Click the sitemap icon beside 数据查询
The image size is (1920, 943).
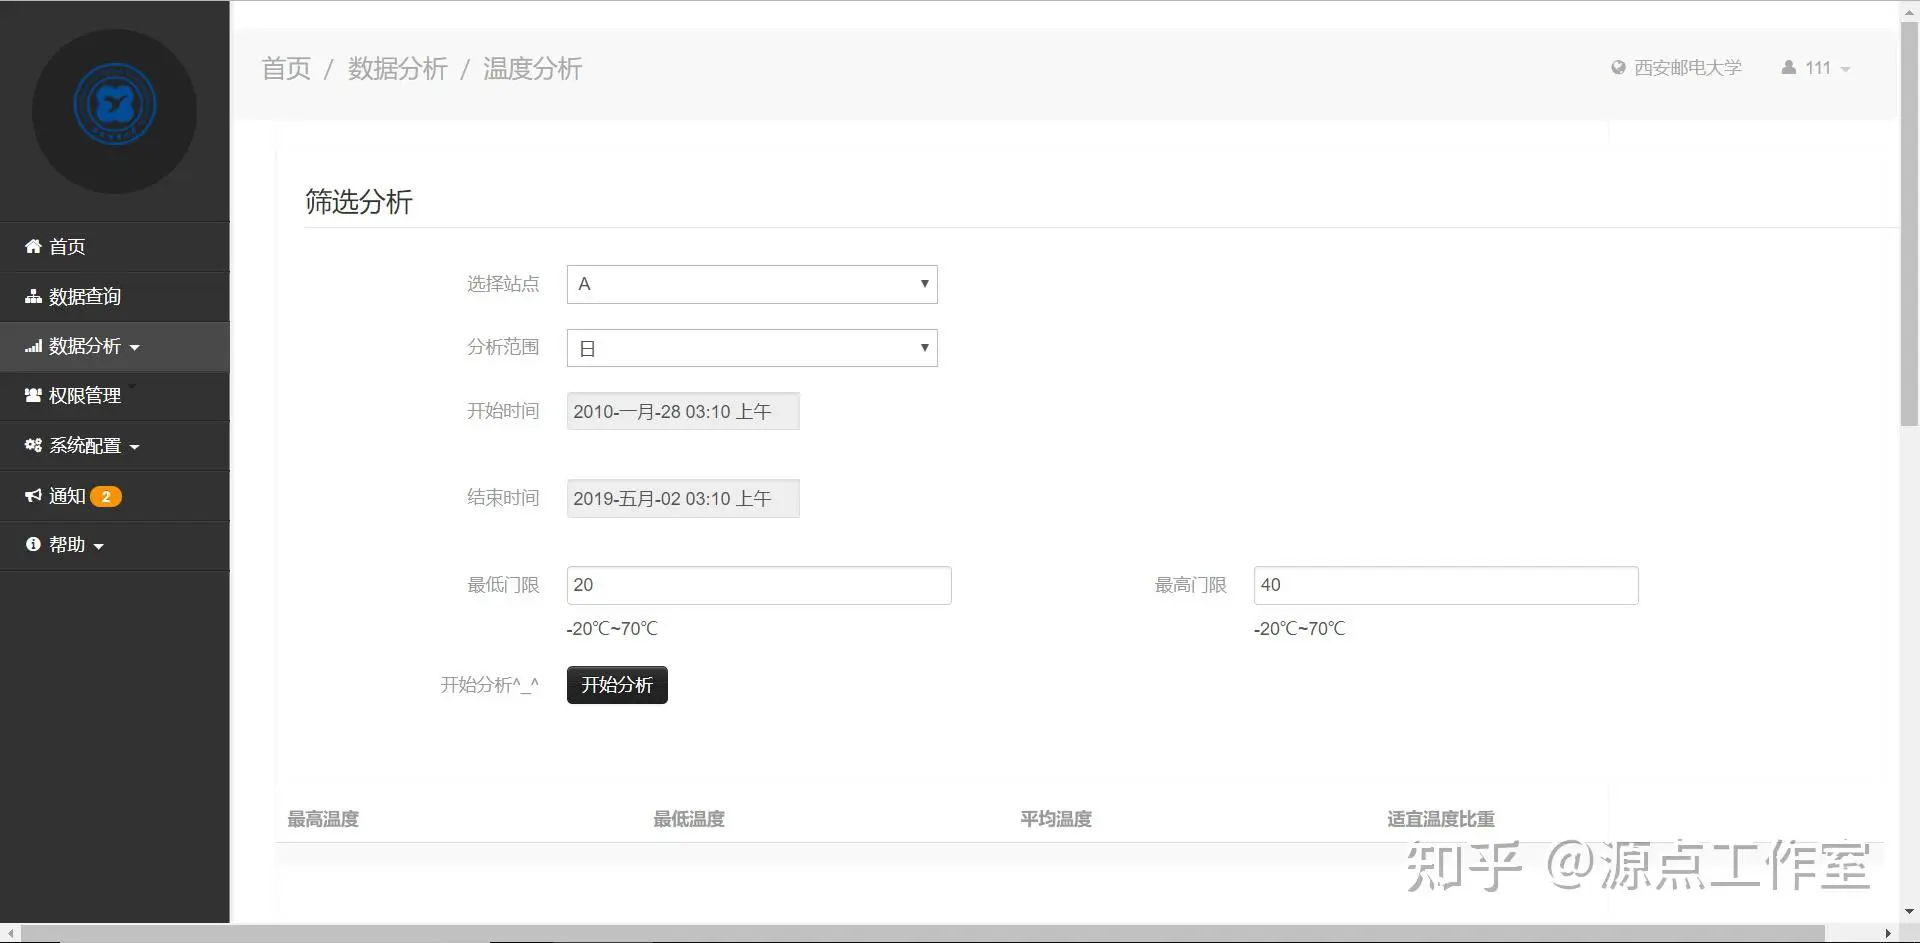(33, 296)
